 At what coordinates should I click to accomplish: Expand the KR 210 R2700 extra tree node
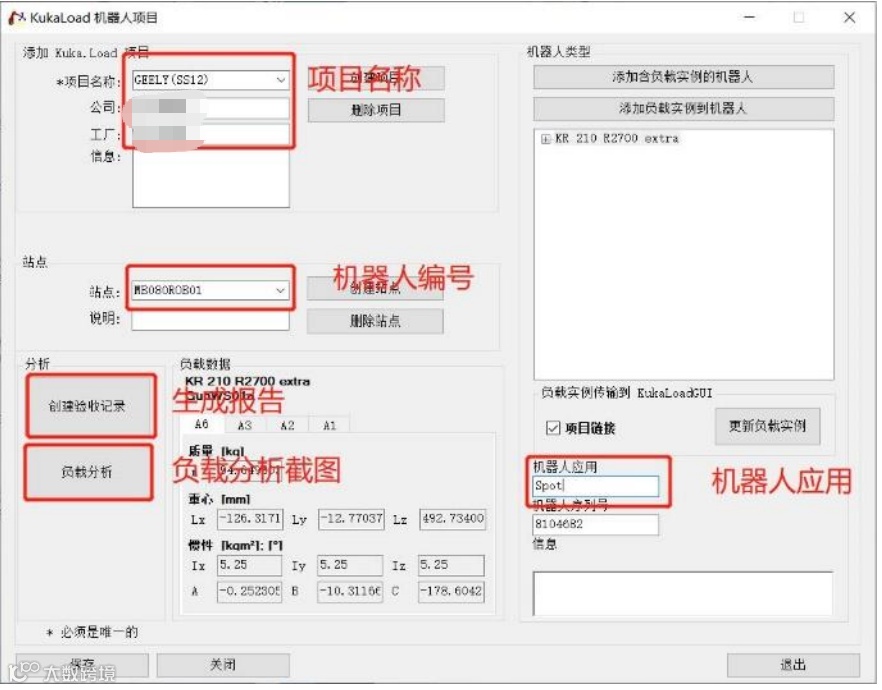coord(545,139)
